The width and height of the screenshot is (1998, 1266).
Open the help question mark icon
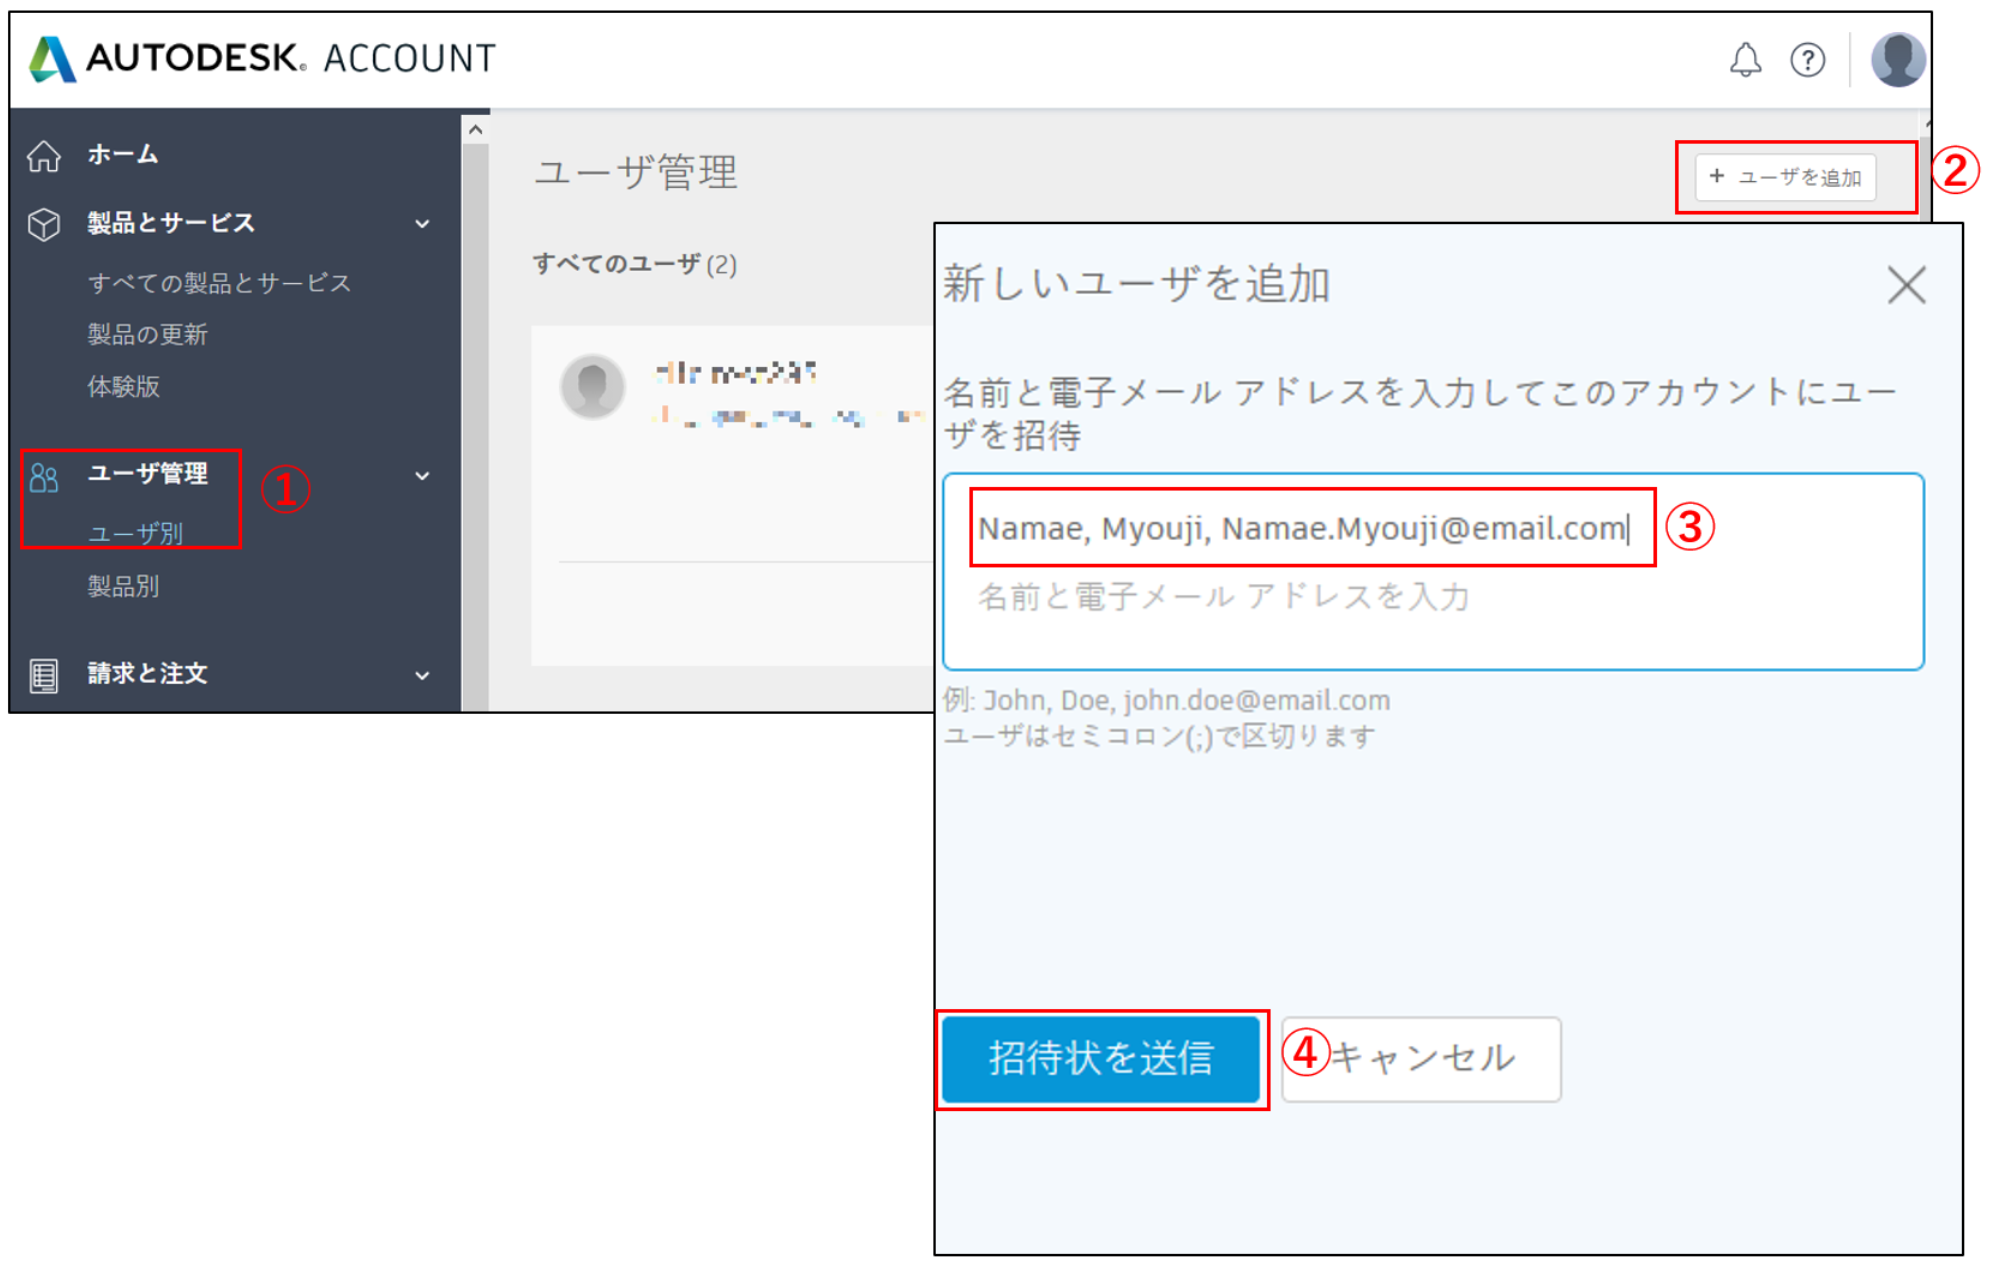point(1807,60)
